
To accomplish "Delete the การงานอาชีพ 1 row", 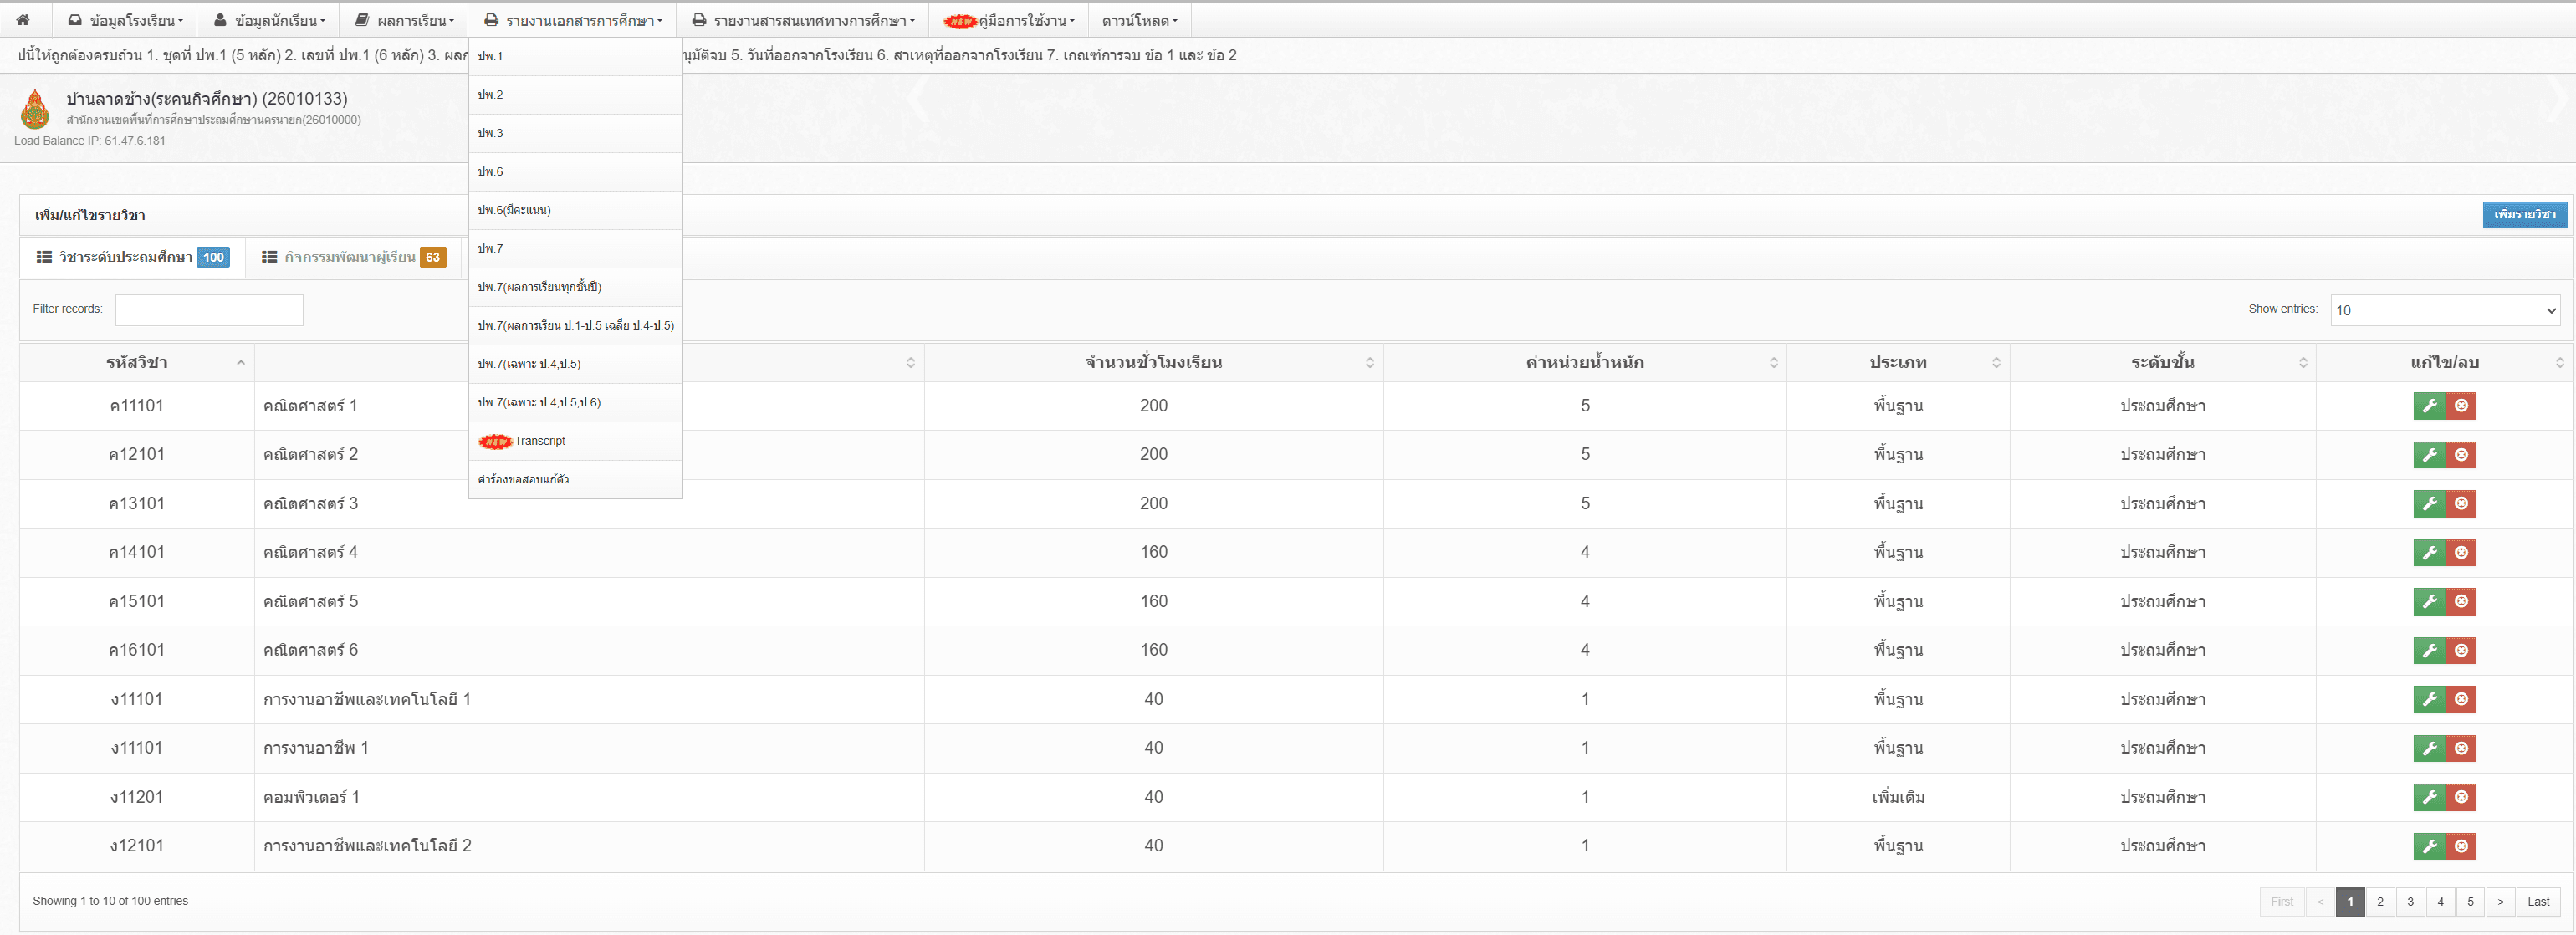I will pos(2461,748).
